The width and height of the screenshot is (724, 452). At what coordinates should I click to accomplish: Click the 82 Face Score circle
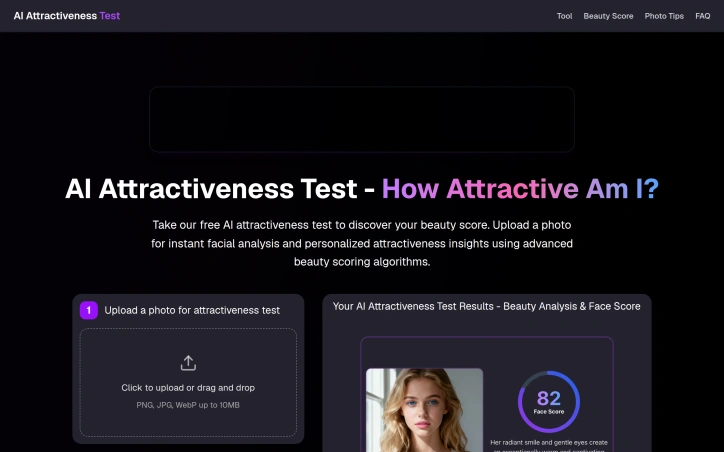tap(549, 402)
